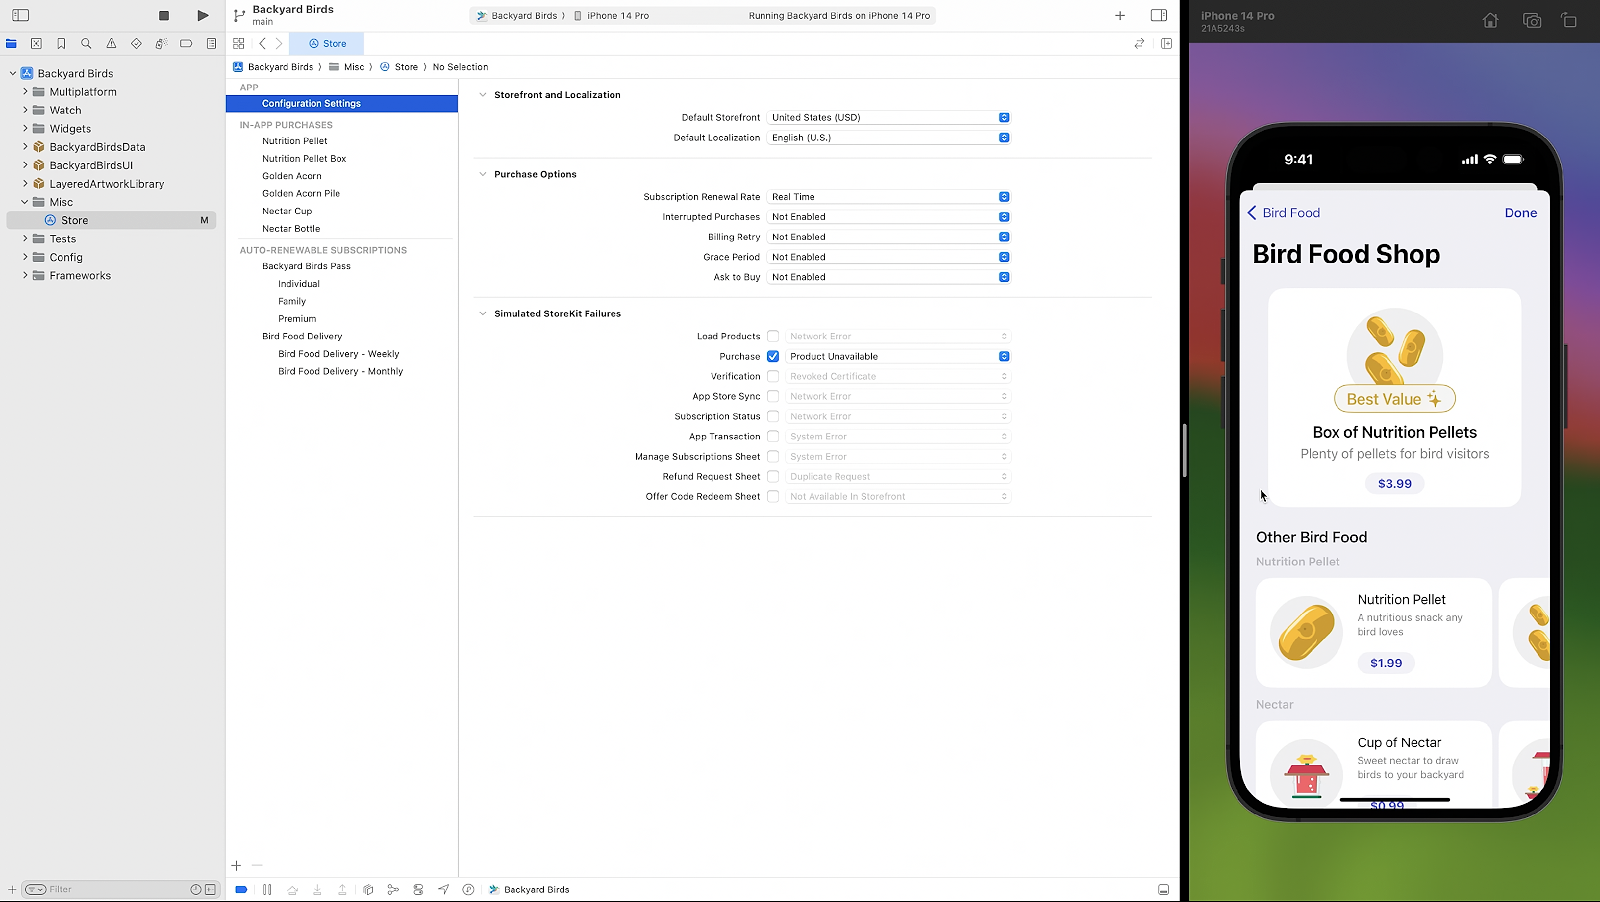
Task: Tap the $3.99 price button
Action: pyautogui.click(x=1394, y=484)
